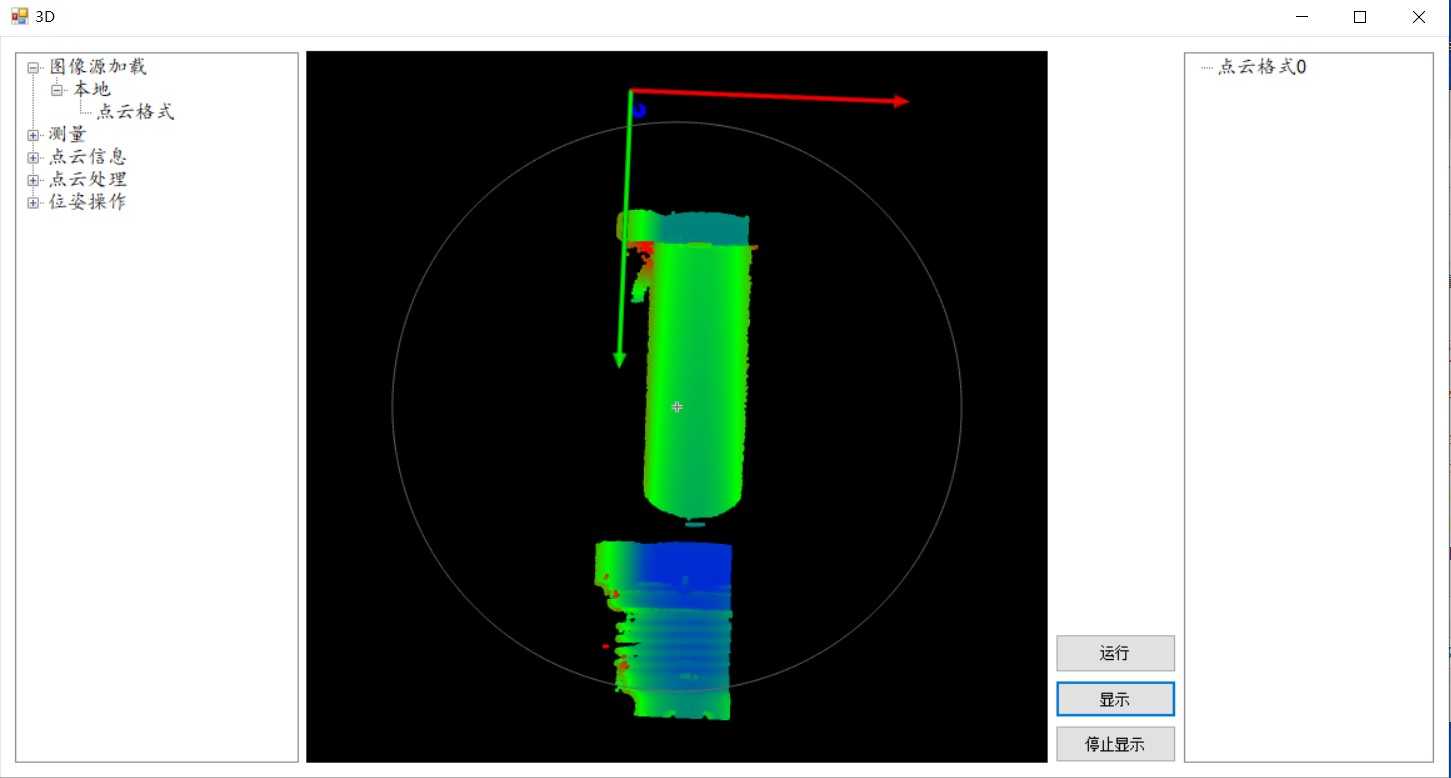The image size is (1451, 778).
Task: Expand the 位姿操作 tree node
Action: tap(33, 203)
